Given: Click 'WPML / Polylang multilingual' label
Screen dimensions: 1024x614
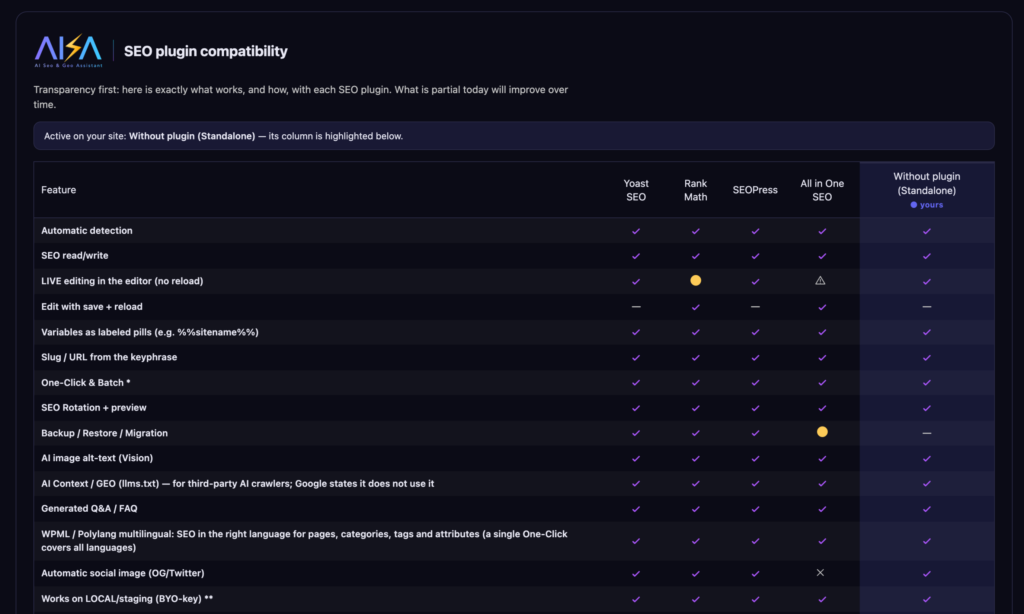Looking at the screenshot, I should 304,541.
